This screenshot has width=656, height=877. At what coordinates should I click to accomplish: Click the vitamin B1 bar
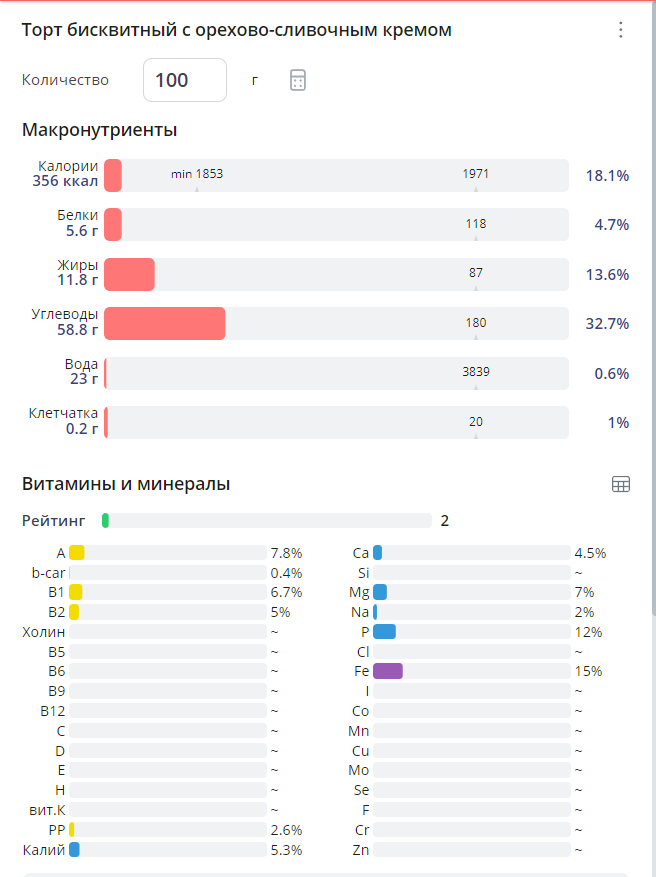click(167, 592)
